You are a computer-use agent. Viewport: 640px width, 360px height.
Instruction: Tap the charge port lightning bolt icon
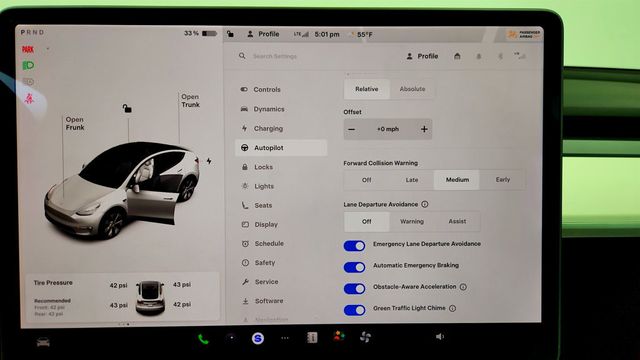tap(209, 161)
